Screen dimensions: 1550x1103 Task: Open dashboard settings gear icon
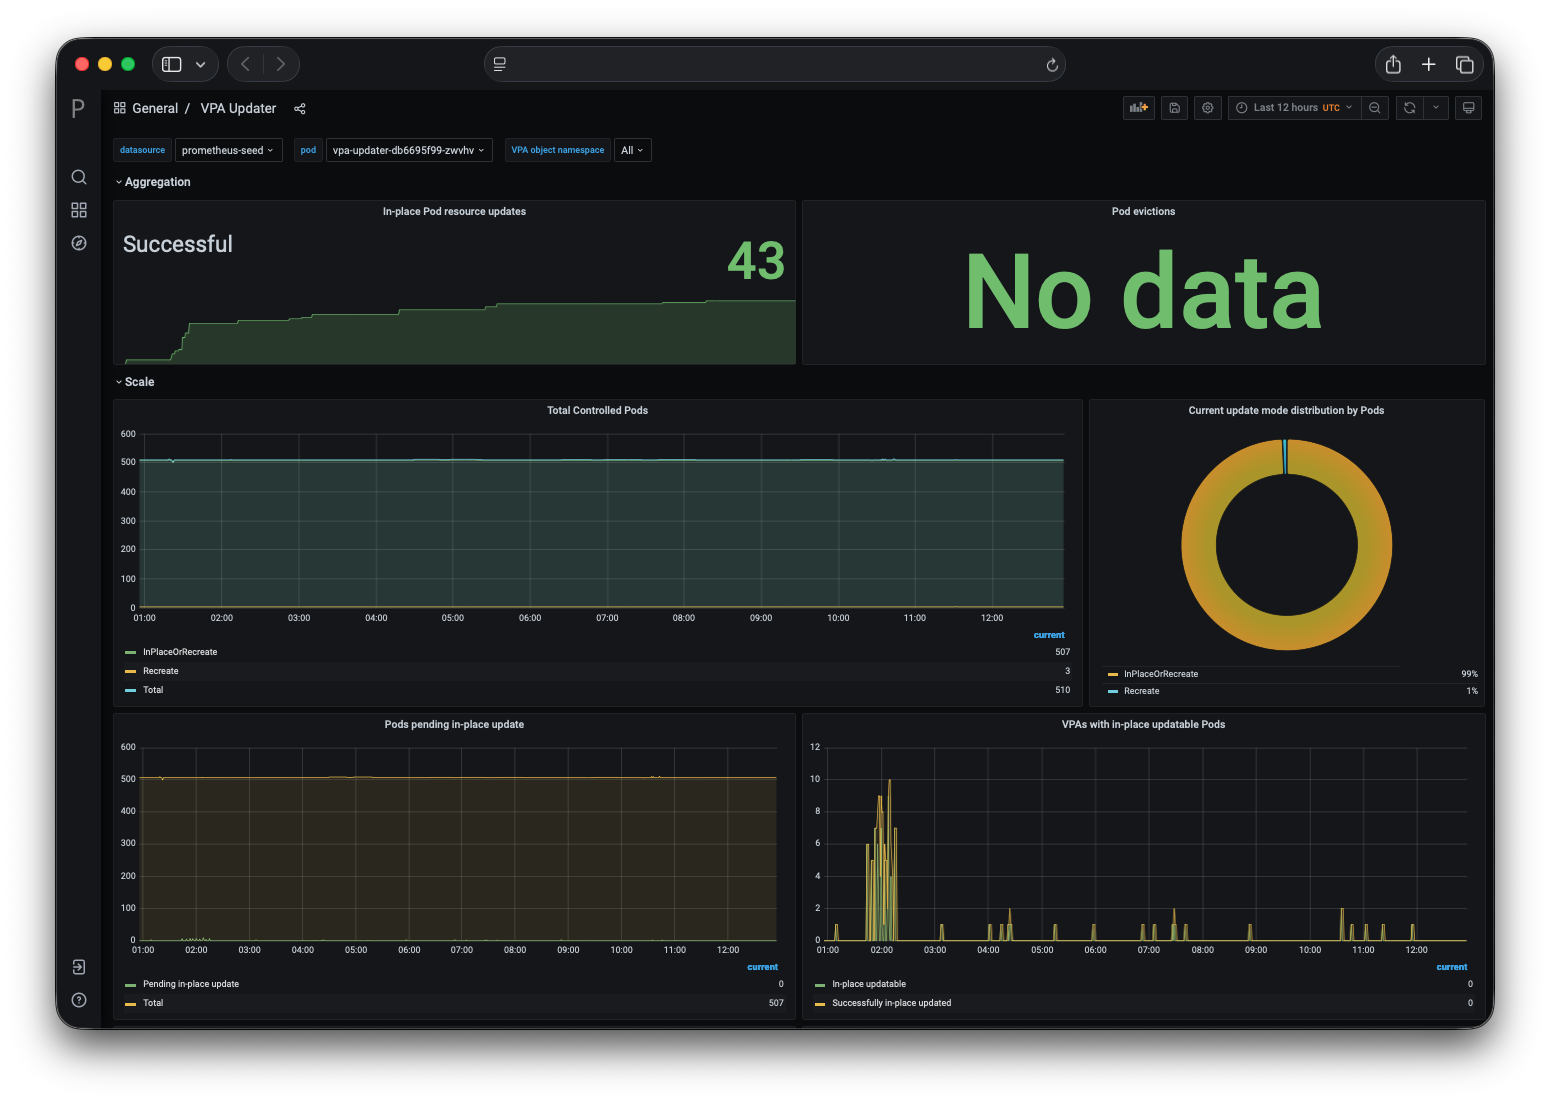pyautogui.click(x=1208, y=108)
